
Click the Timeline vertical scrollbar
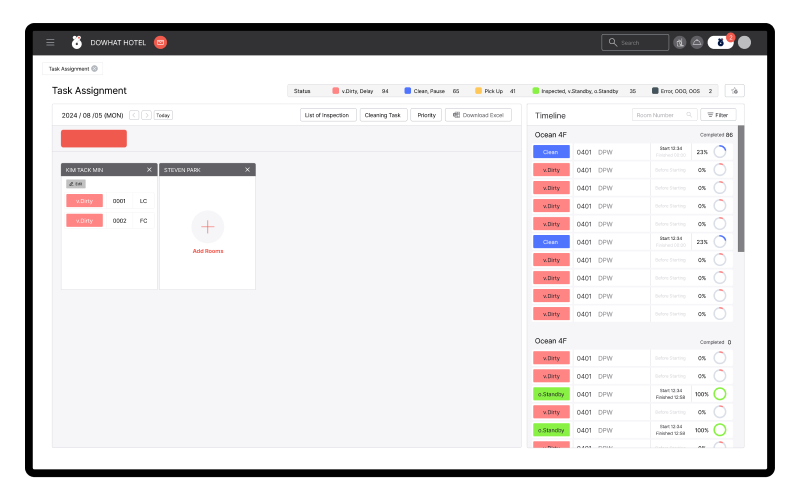click(x=741, y=188)
